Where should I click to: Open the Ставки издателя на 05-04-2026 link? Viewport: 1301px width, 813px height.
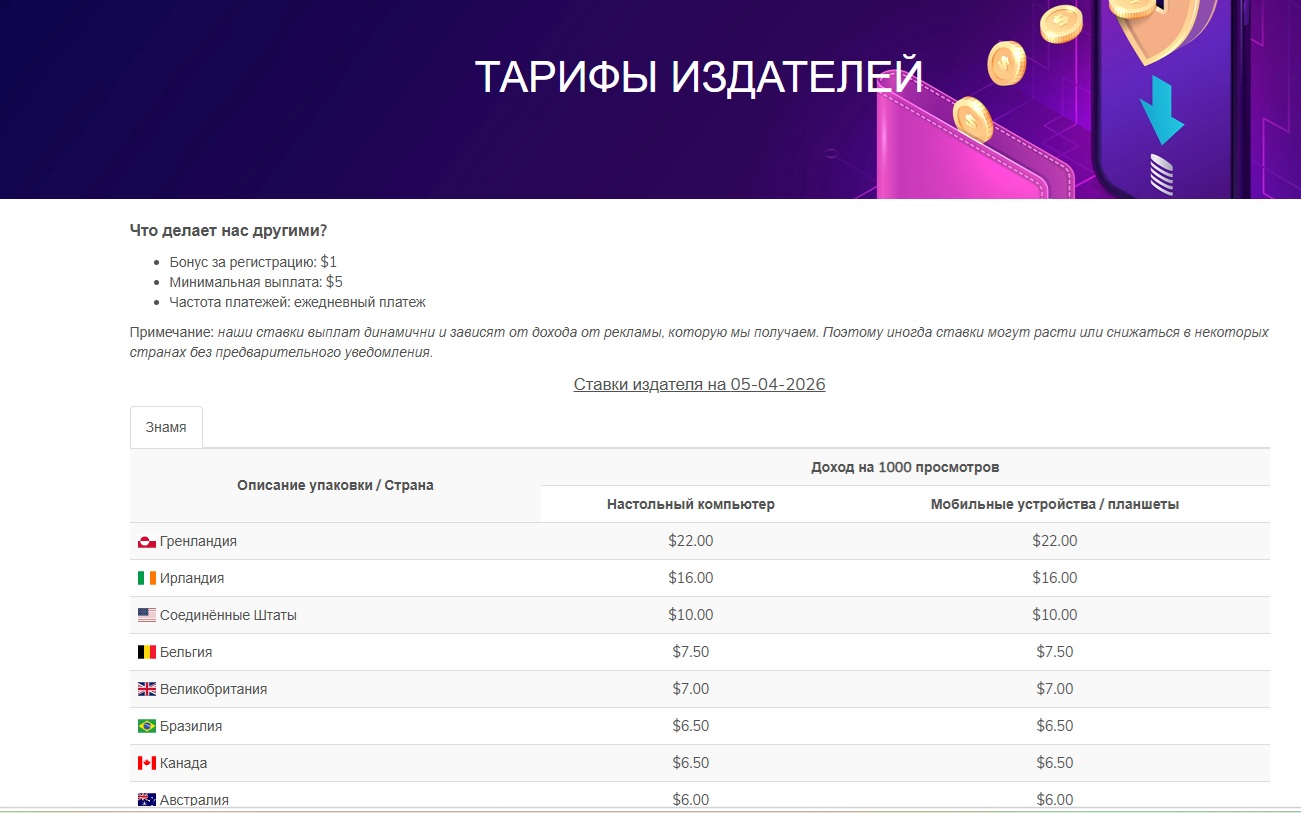coord(699,384)
